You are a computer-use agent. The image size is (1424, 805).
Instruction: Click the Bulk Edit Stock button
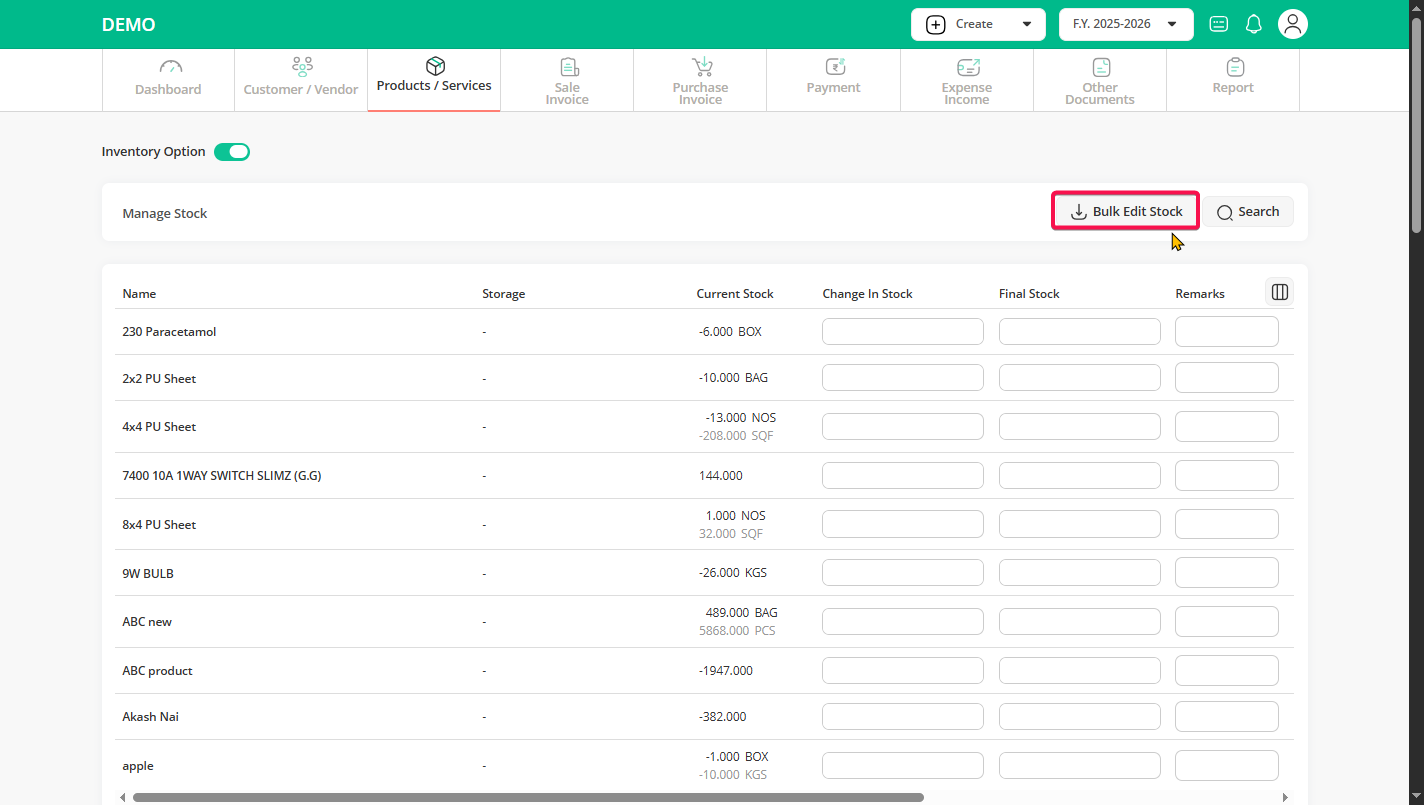(x=1126, y=212)
